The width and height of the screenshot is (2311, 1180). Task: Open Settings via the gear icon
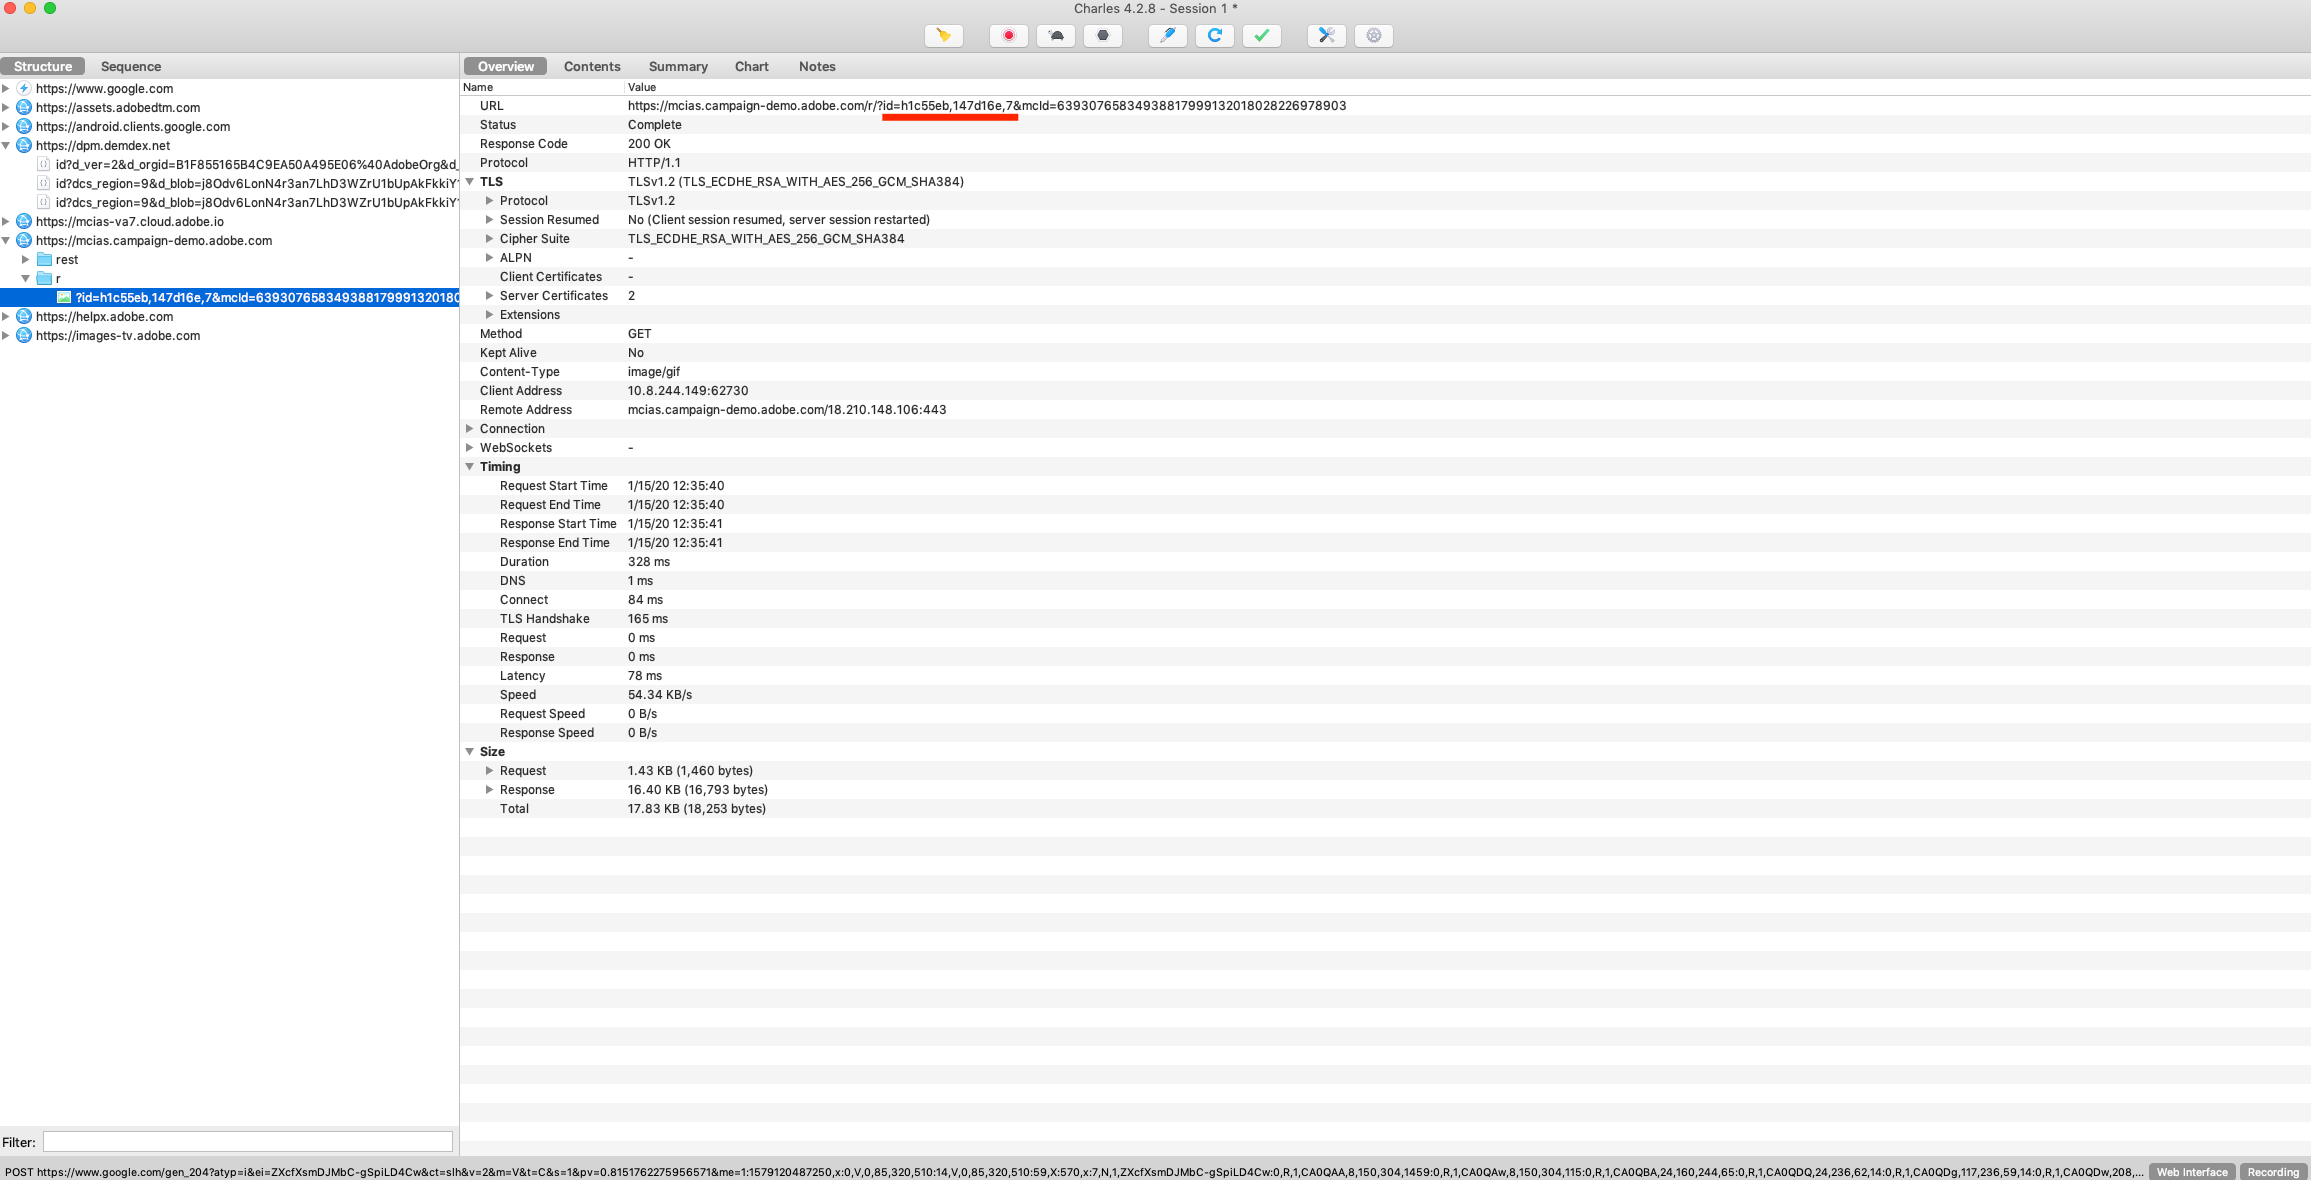(1373, 36)
